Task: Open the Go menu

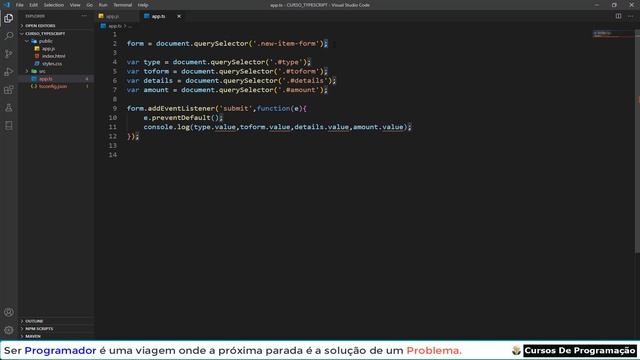Action: (89, 5)
